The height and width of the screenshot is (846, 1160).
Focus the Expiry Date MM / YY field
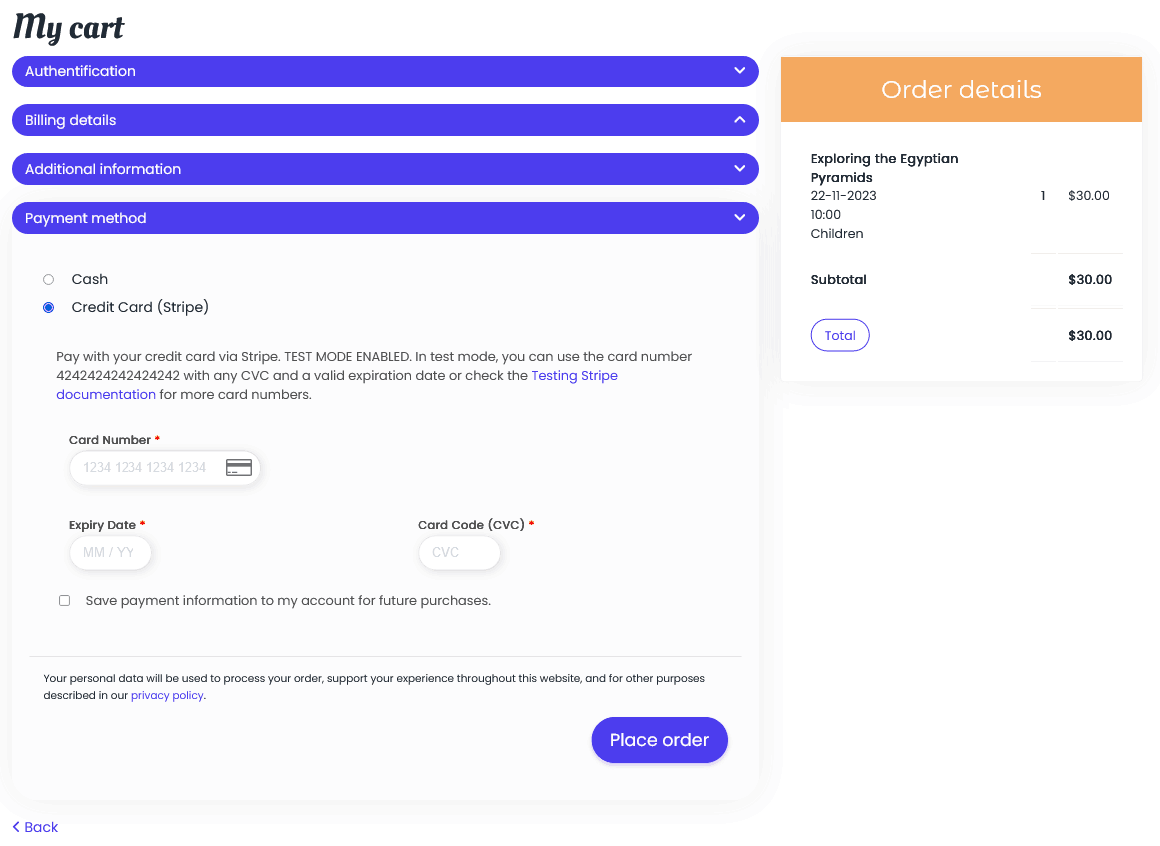pyautogui.click(x=110, y=552)
